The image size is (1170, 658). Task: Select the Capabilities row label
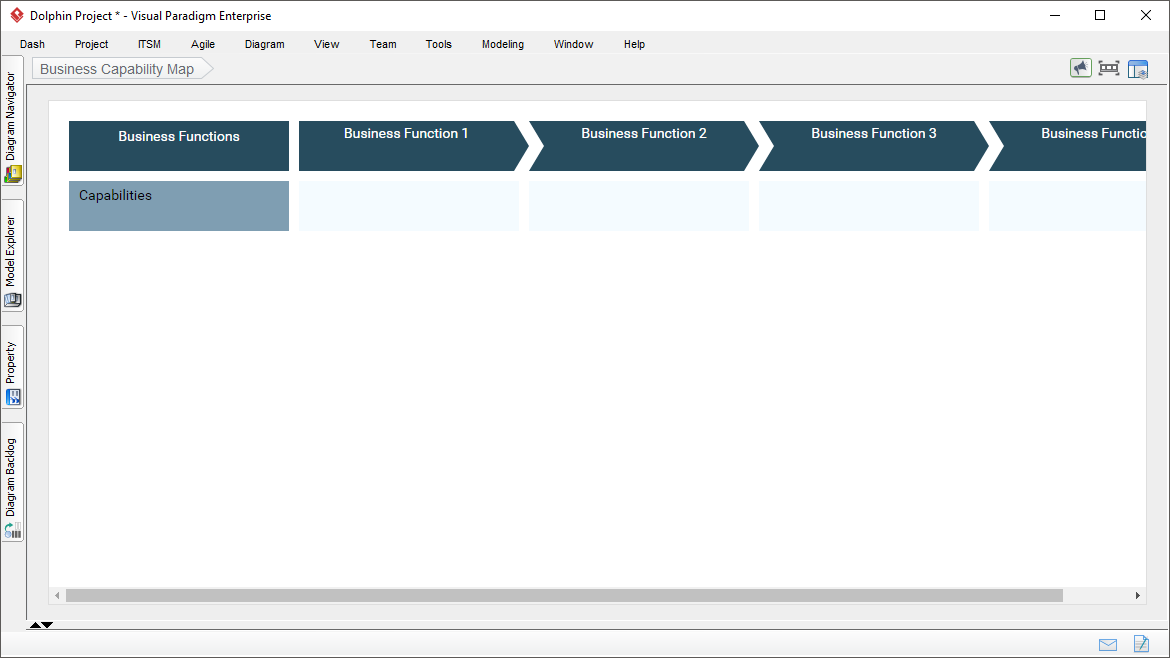(179, 206)
